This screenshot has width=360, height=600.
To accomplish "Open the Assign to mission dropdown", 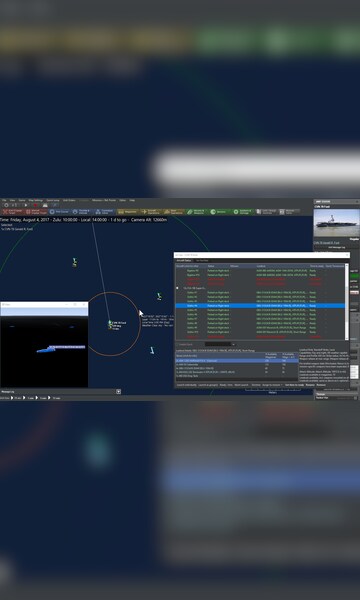I will (x=272, y=385).
